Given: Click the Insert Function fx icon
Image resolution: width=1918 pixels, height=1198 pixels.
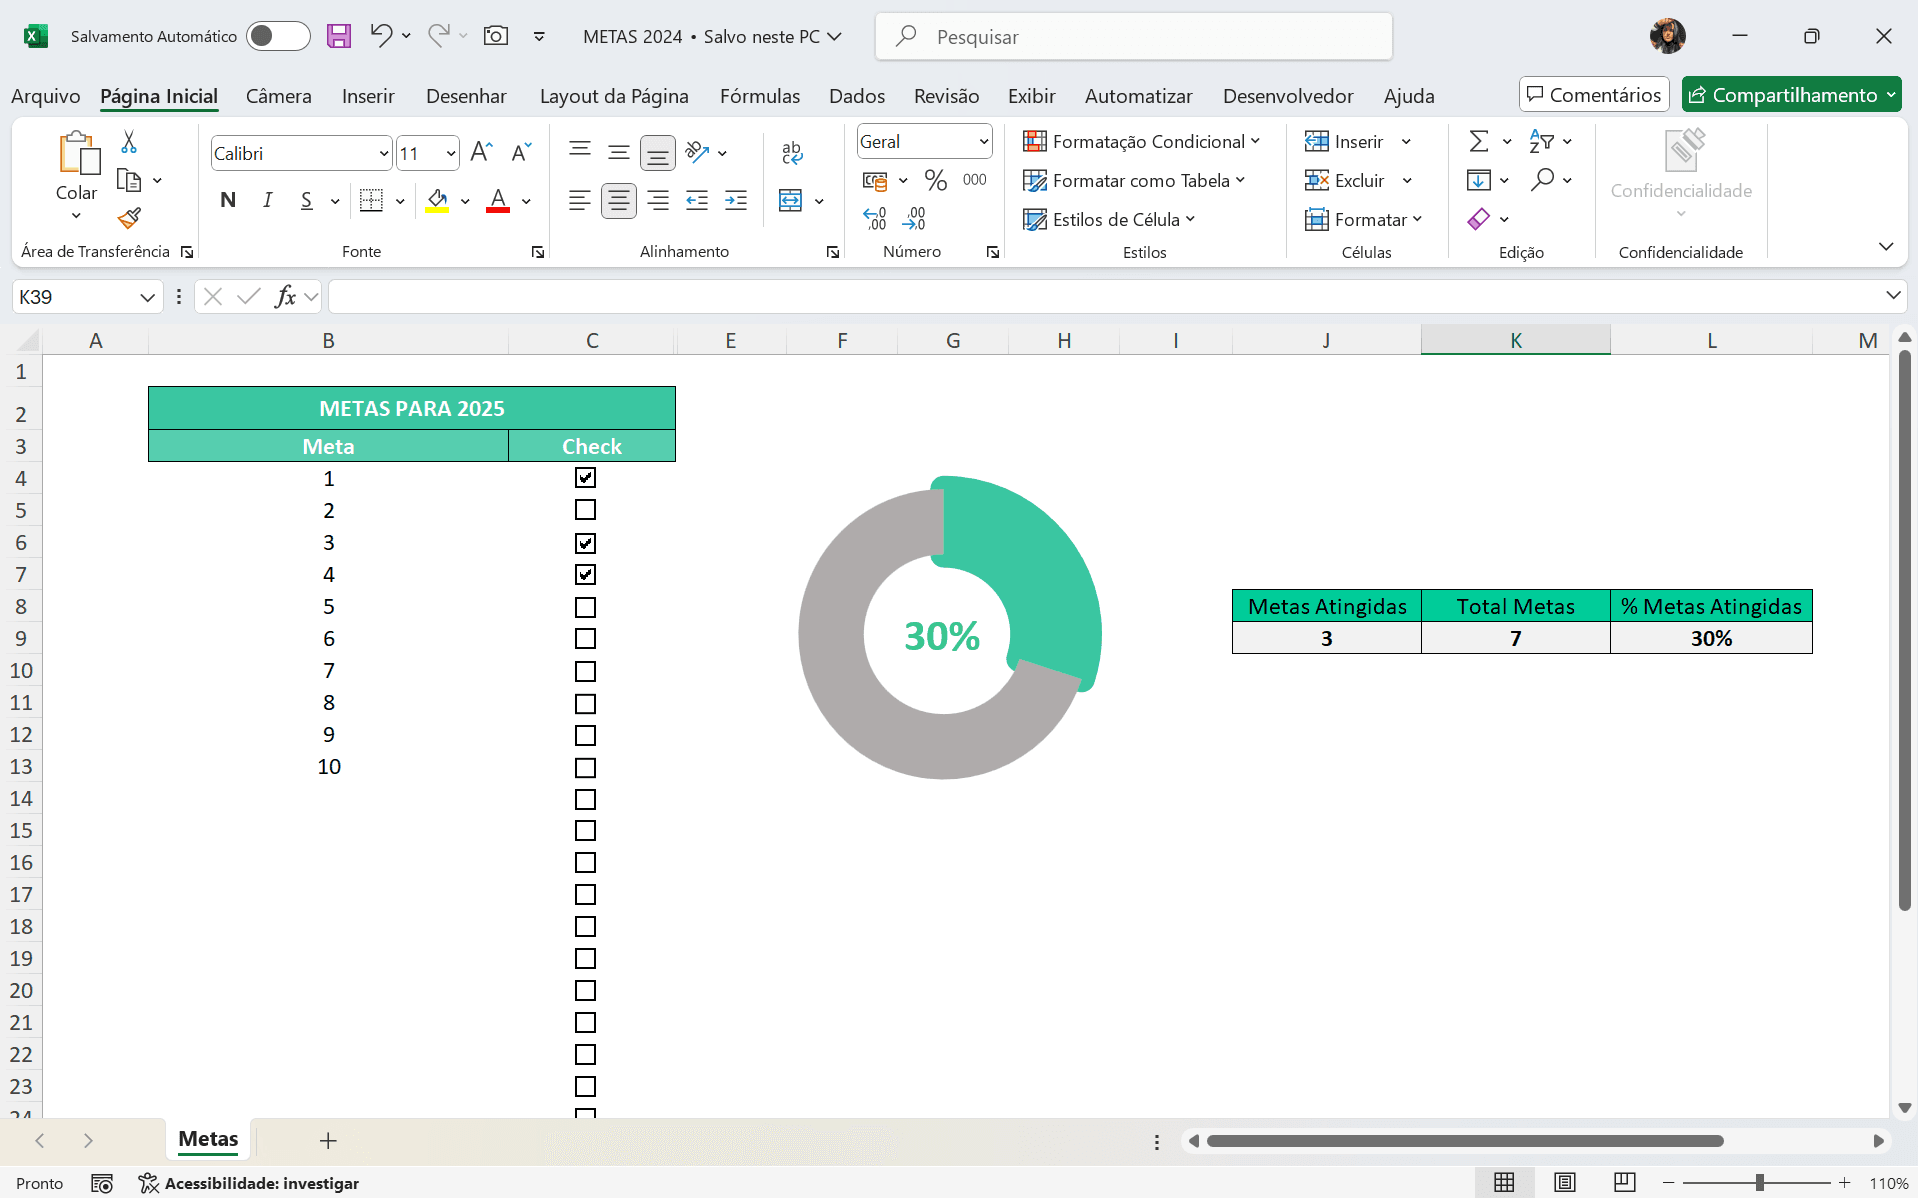Looking at the screenshot, I should [286, 296].
